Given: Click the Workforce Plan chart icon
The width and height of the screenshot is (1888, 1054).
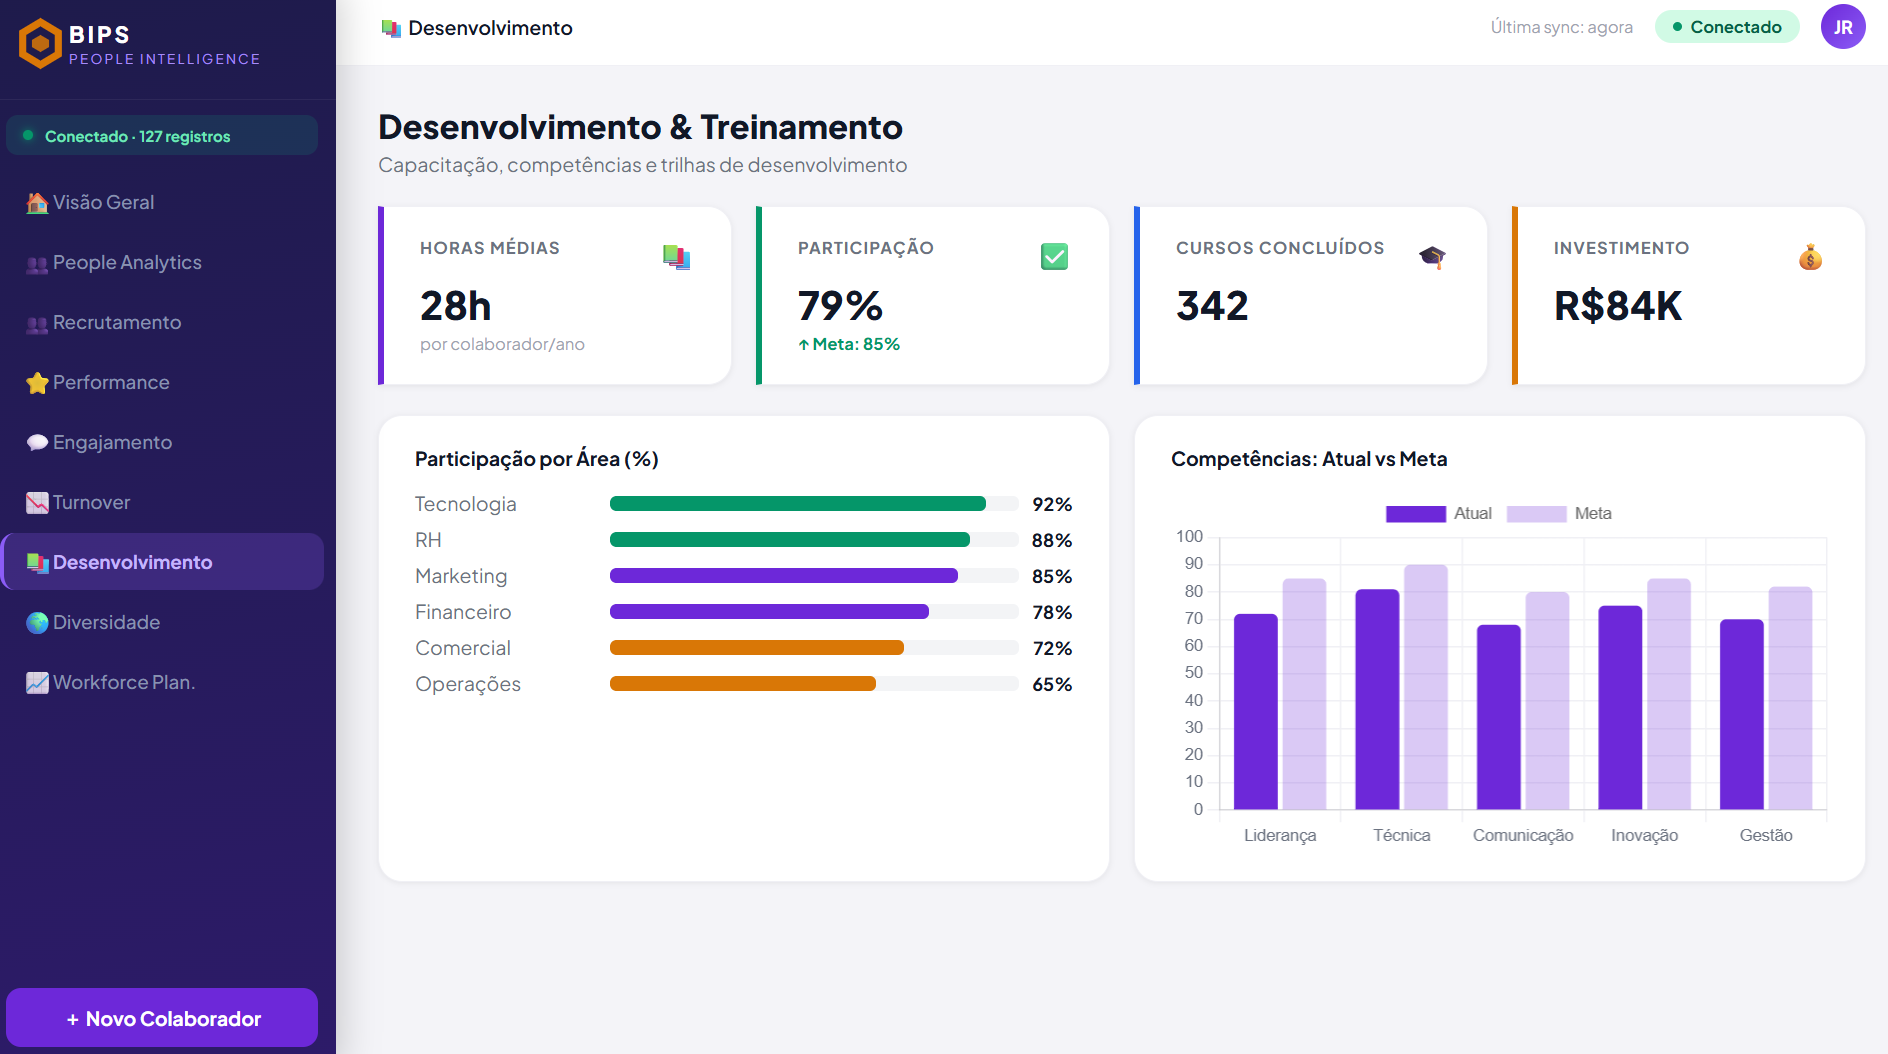Looking at the screenshot, I should click(x=37, y=683).
